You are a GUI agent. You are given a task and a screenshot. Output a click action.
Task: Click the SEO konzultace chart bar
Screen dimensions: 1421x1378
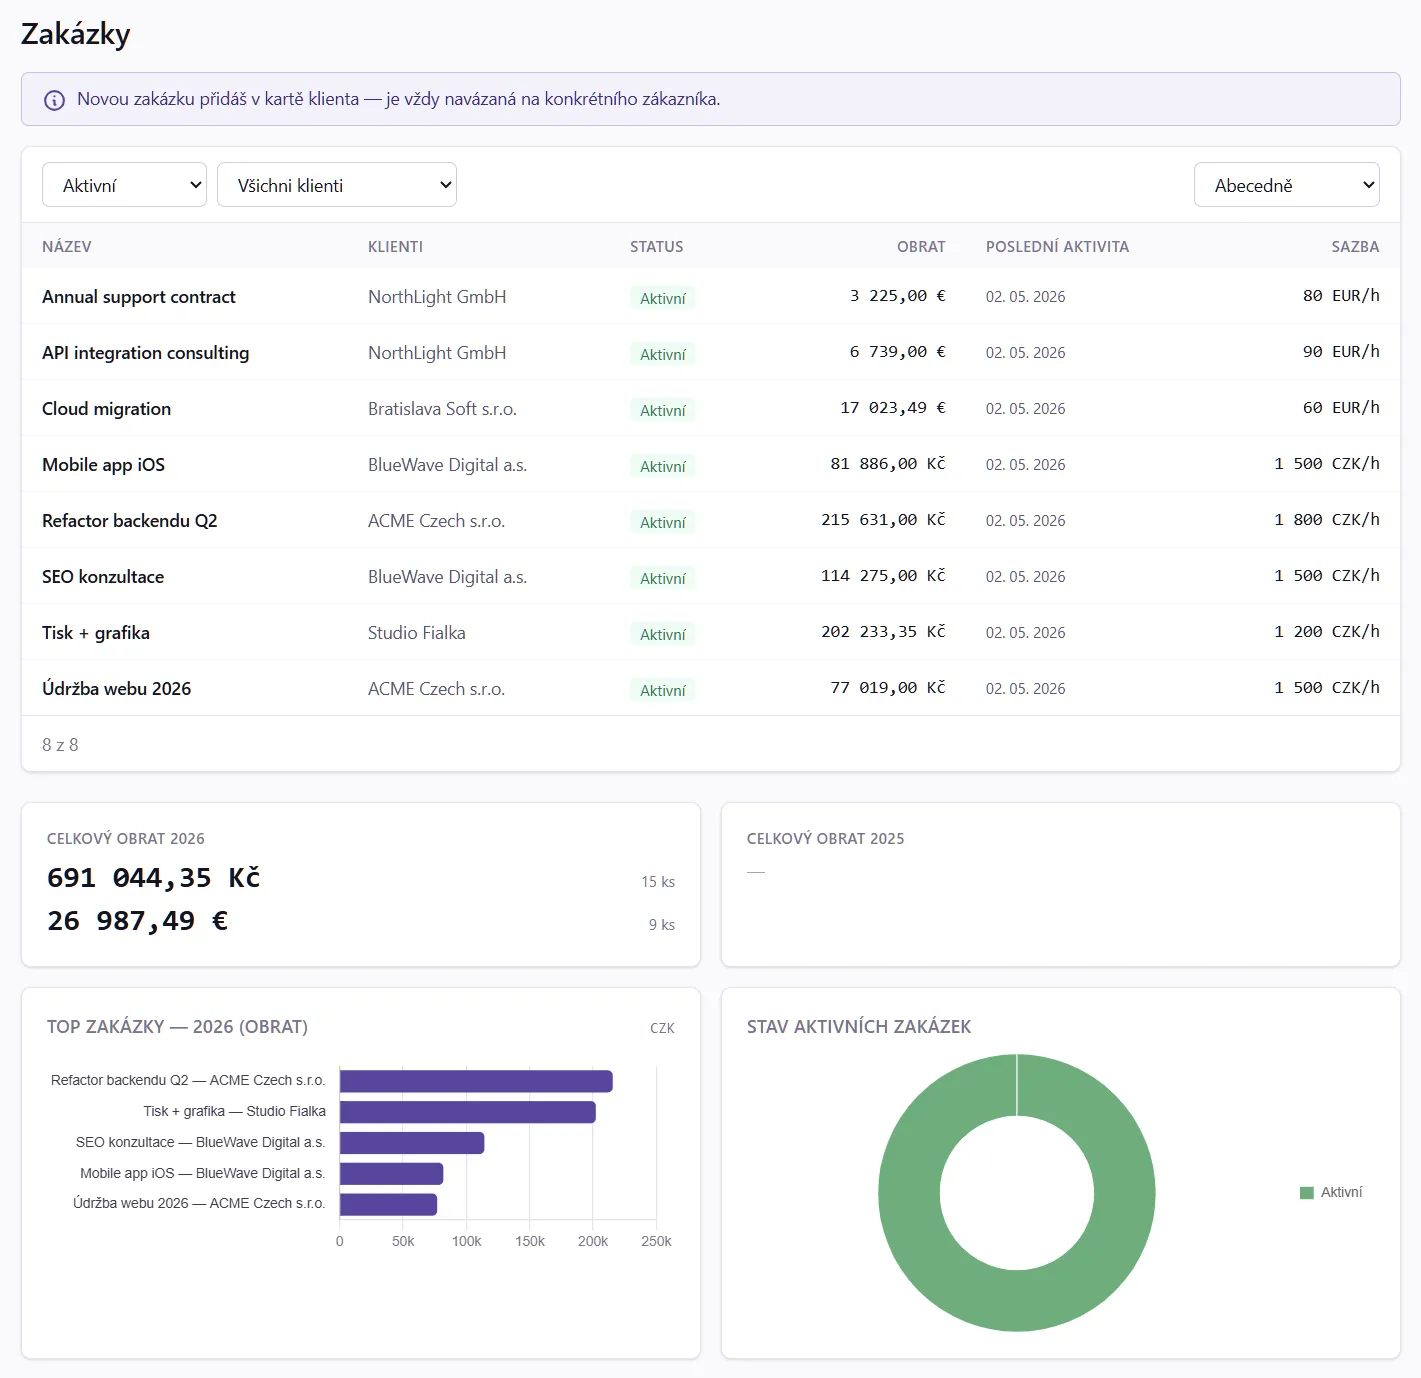pyautogui.click(x=412, y=1143)
